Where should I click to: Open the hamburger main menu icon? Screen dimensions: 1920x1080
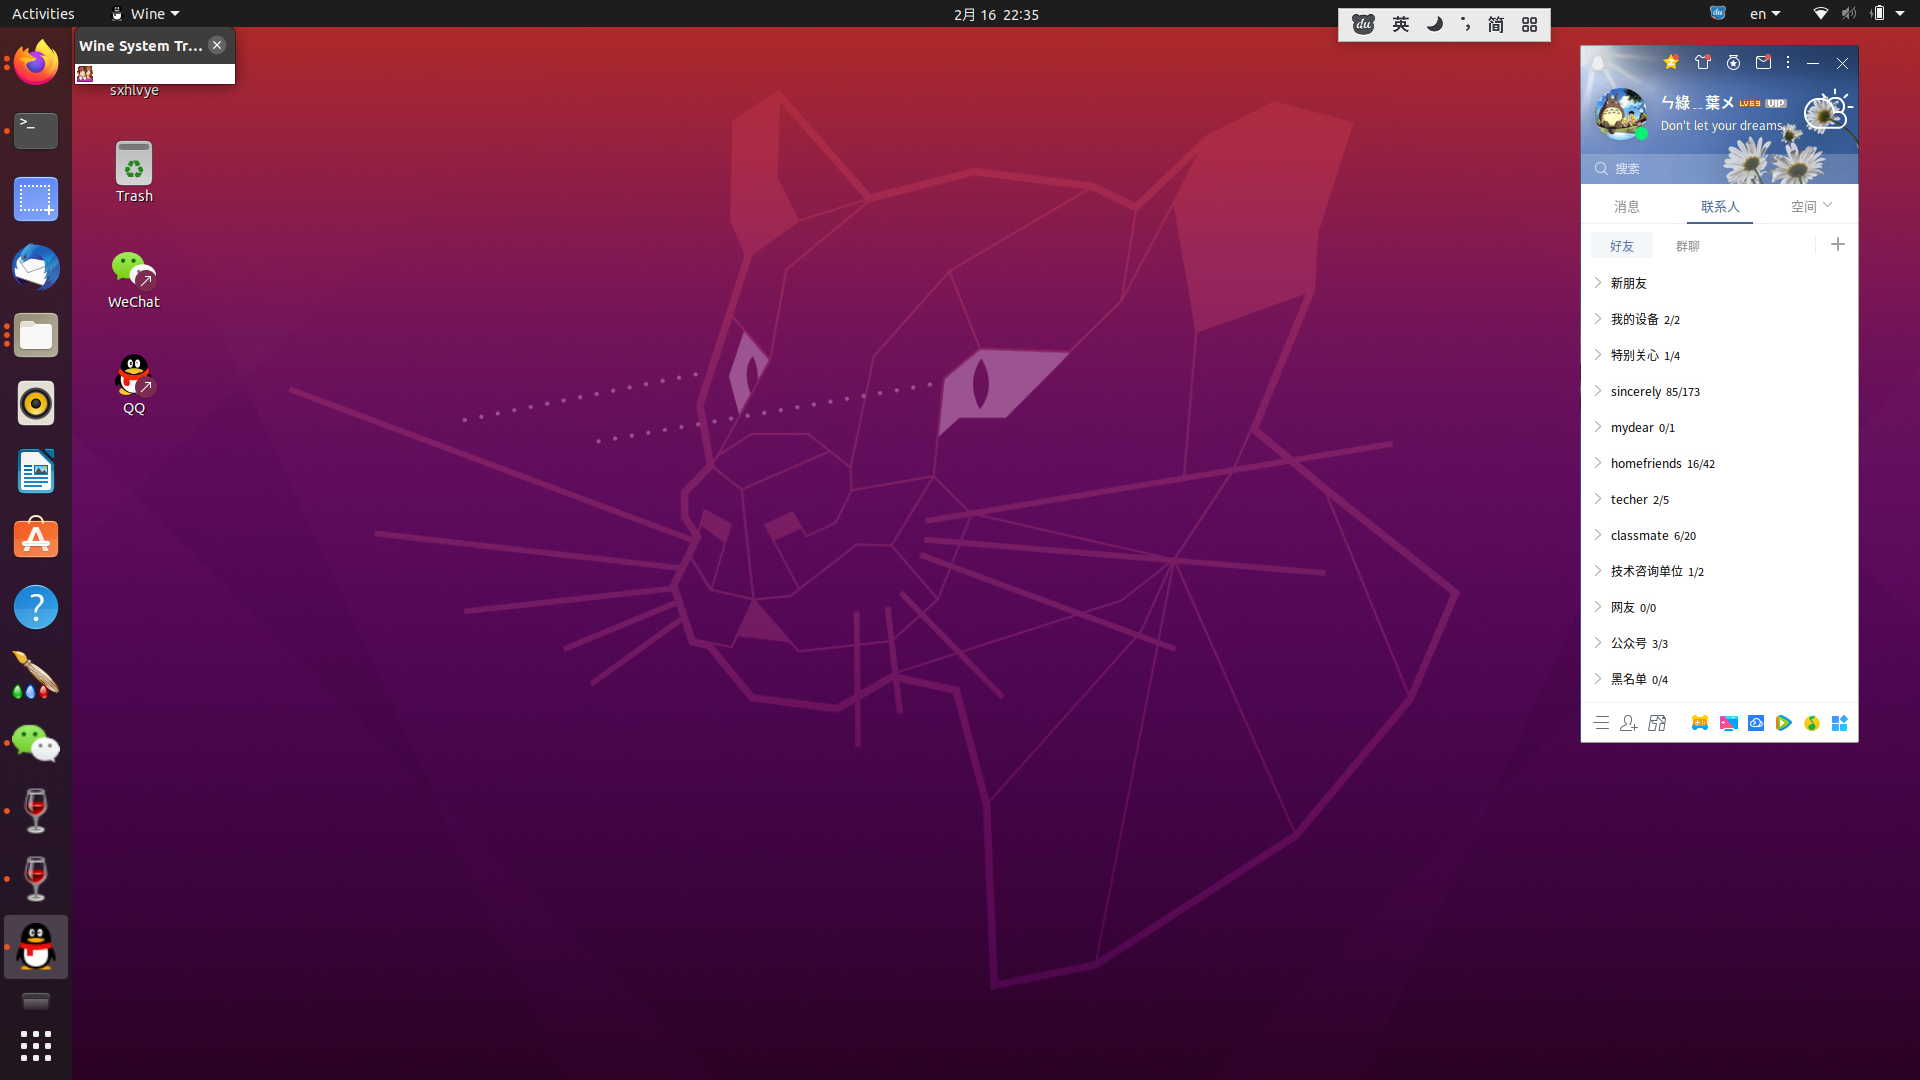pyautogui.click(x=1601, y=723)
